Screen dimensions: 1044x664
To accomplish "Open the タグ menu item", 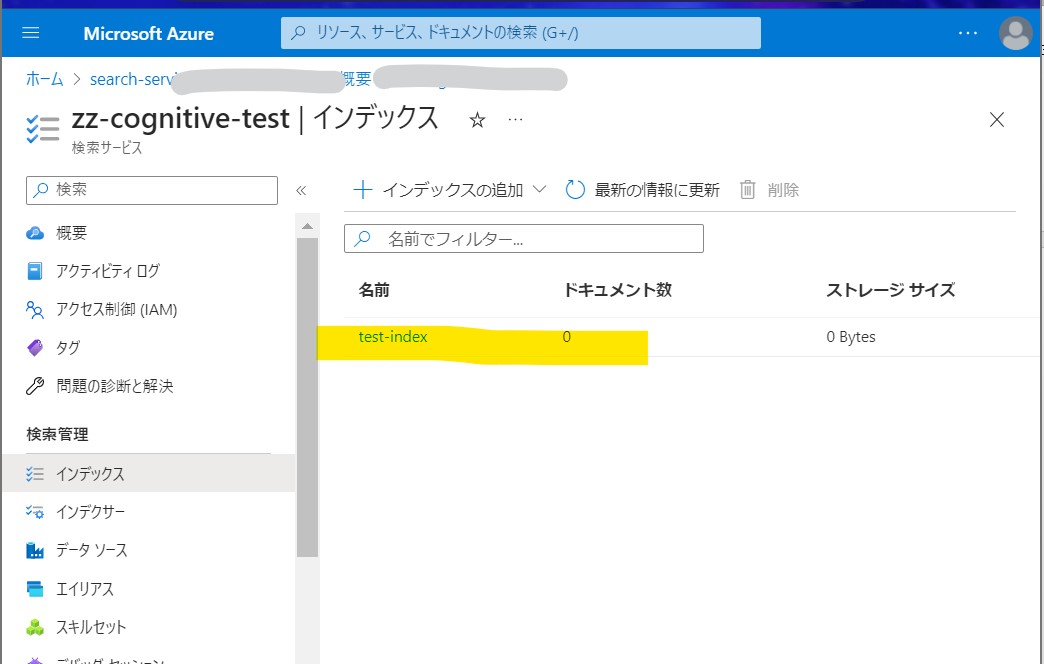I will (68, 348).
